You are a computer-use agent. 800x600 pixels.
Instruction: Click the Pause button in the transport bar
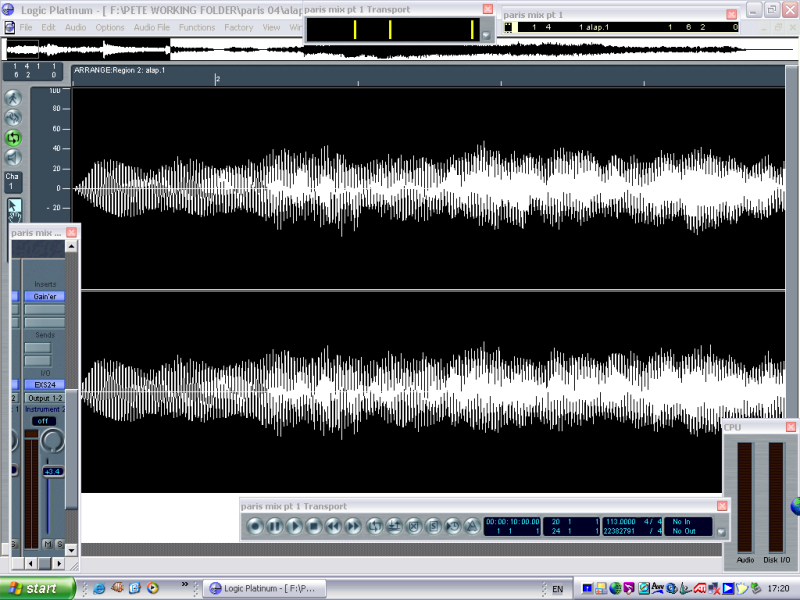point(274,526)
